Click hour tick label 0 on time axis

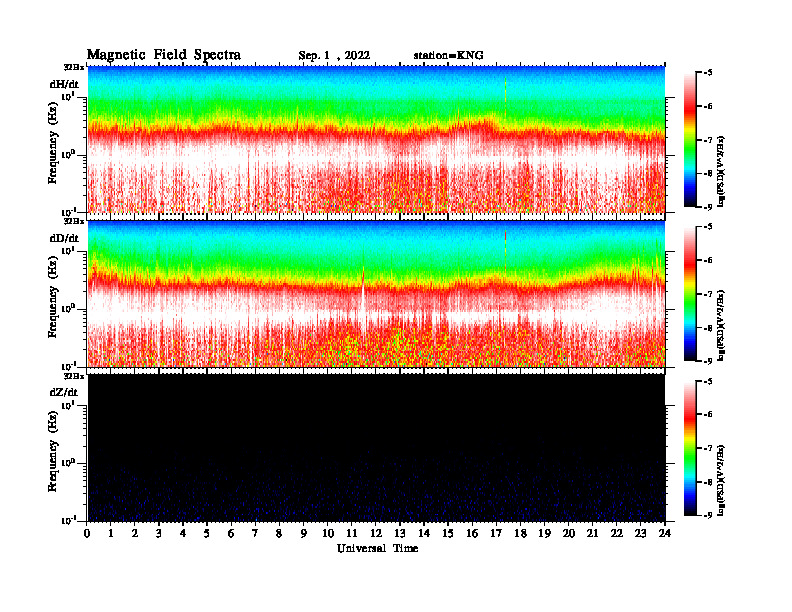87,533
